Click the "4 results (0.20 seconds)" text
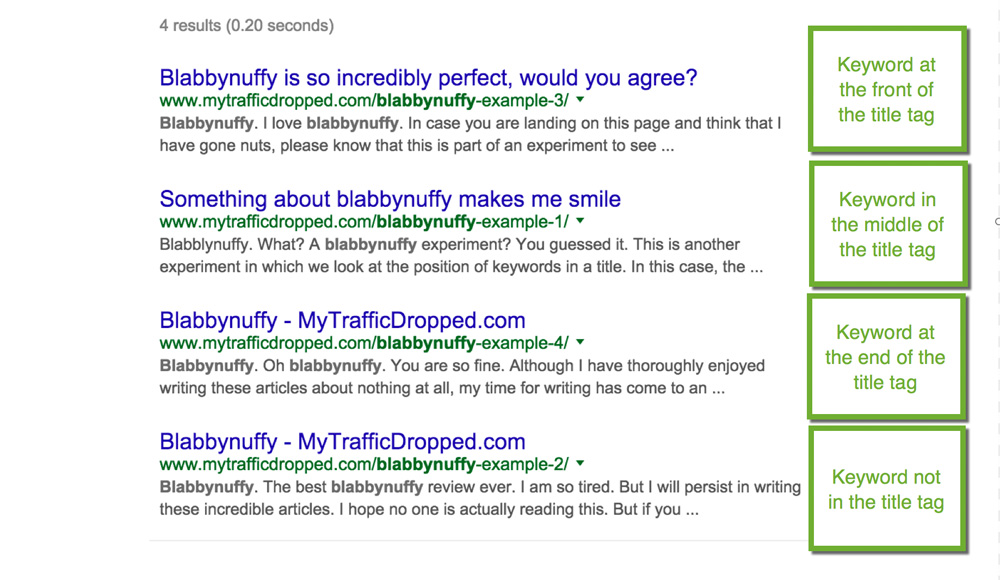The image size is (1000, 580). click(x=247, y=25)
